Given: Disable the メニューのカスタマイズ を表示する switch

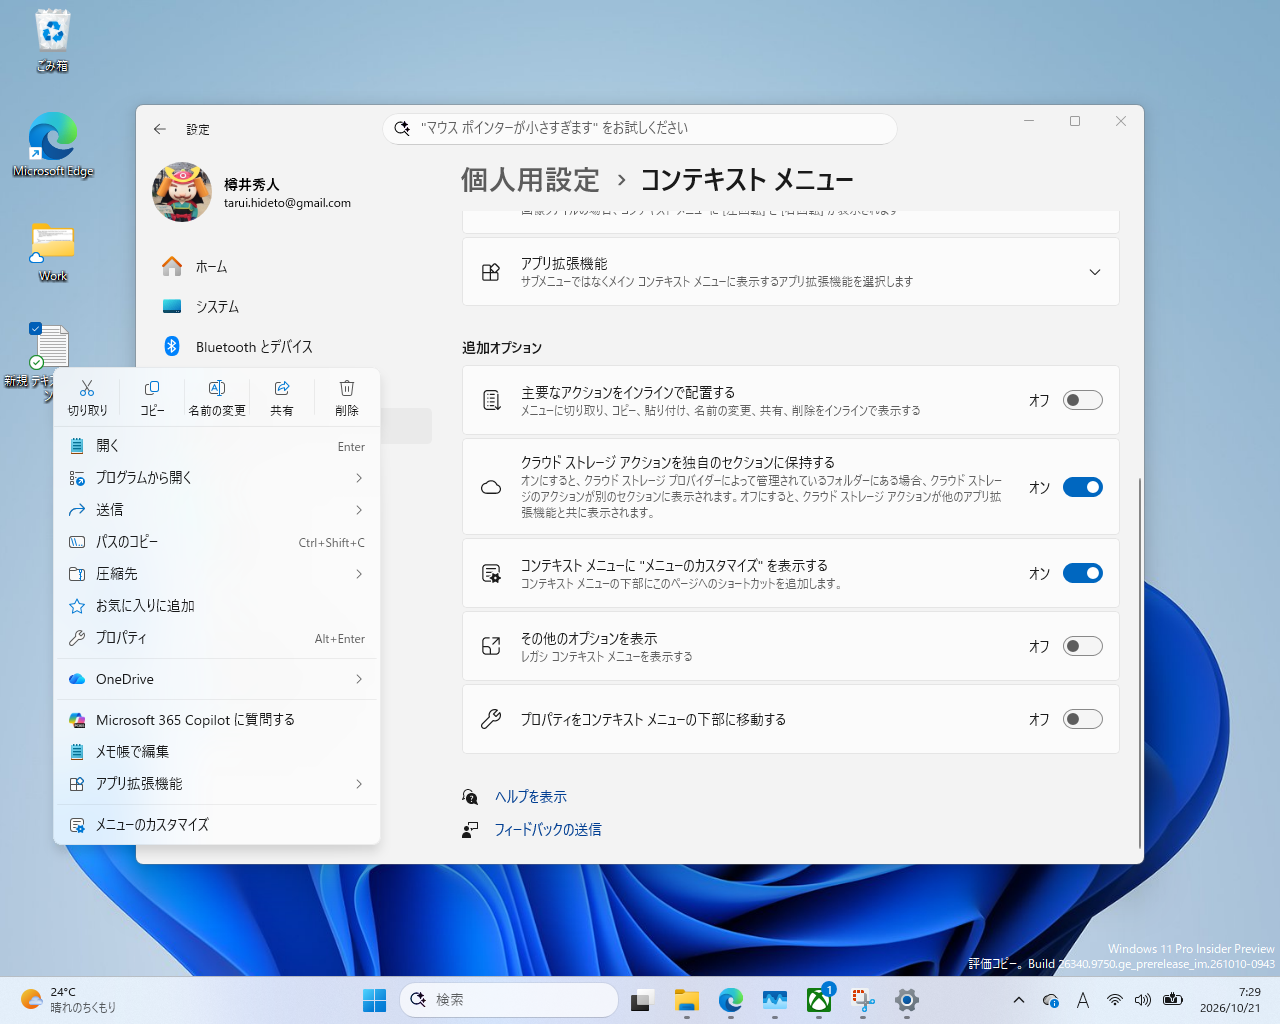Looking at the screenshot, I should pyautogui.click(x=1083, y=573).
